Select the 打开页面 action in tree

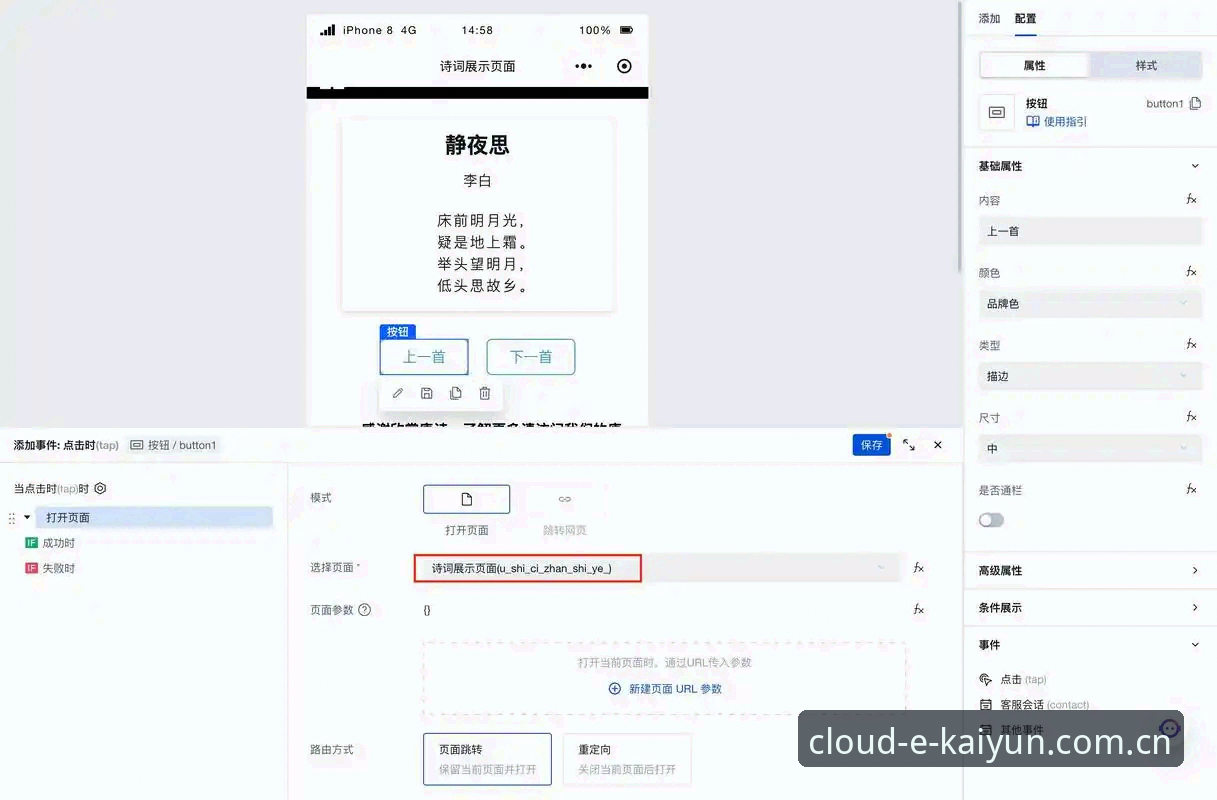(x=154, y=518)
